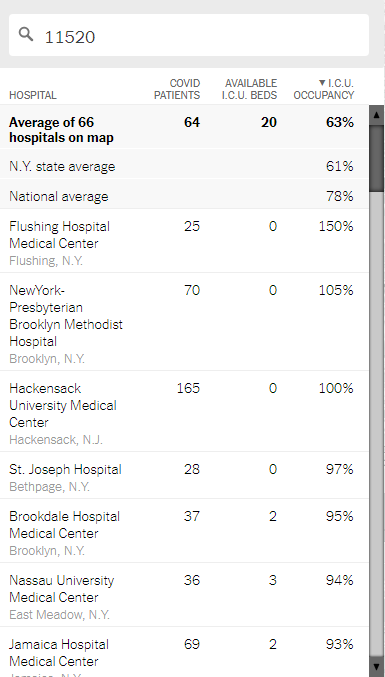The width and height of the screenshot is (385, 677).
Task: Select Hackensack University Medical Center row
Action: click(x=184, y=411)
